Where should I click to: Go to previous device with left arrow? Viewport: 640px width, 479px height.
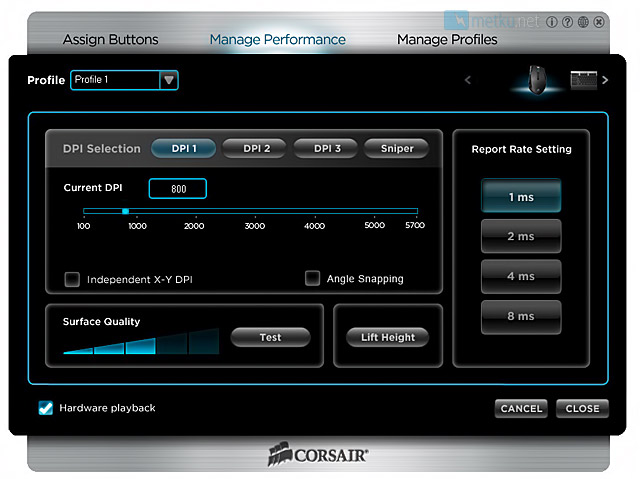(x=468, y=80)
